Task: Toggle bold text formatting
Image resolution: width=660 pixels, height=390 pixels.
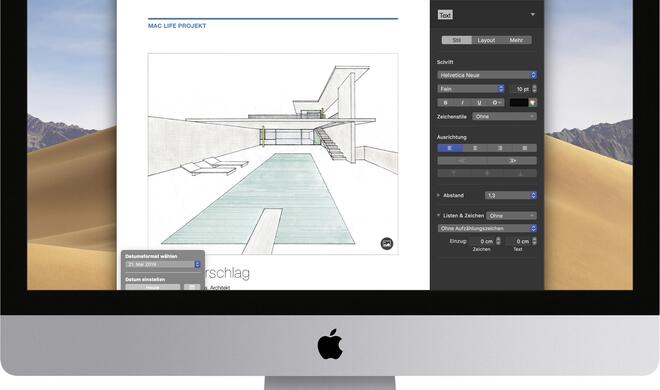Action: [445, 103]
